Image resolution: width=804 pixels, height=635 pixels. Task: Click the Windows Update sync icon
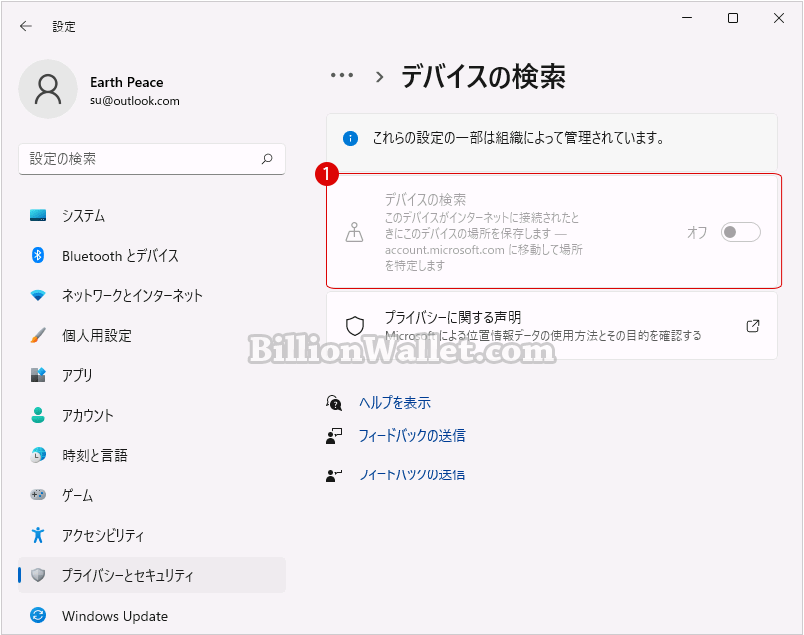coord(38,615)
